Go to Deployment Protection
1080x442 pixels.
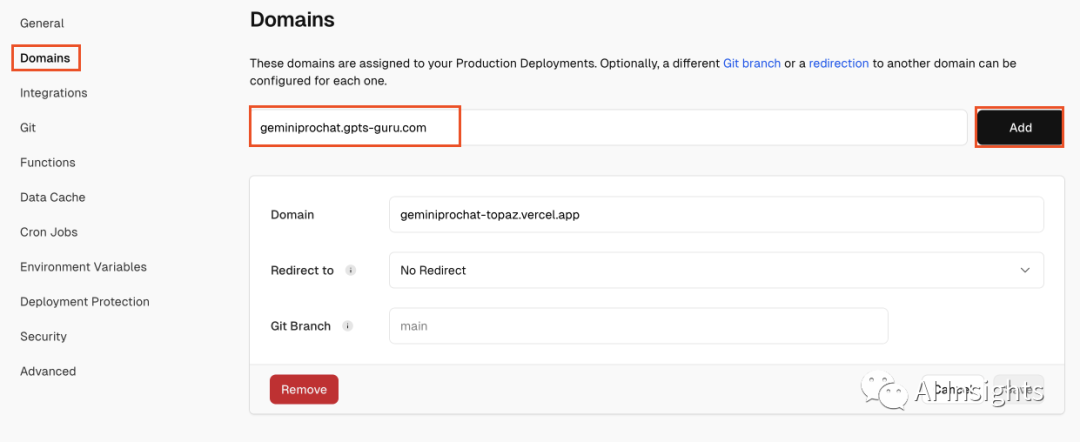85,302
